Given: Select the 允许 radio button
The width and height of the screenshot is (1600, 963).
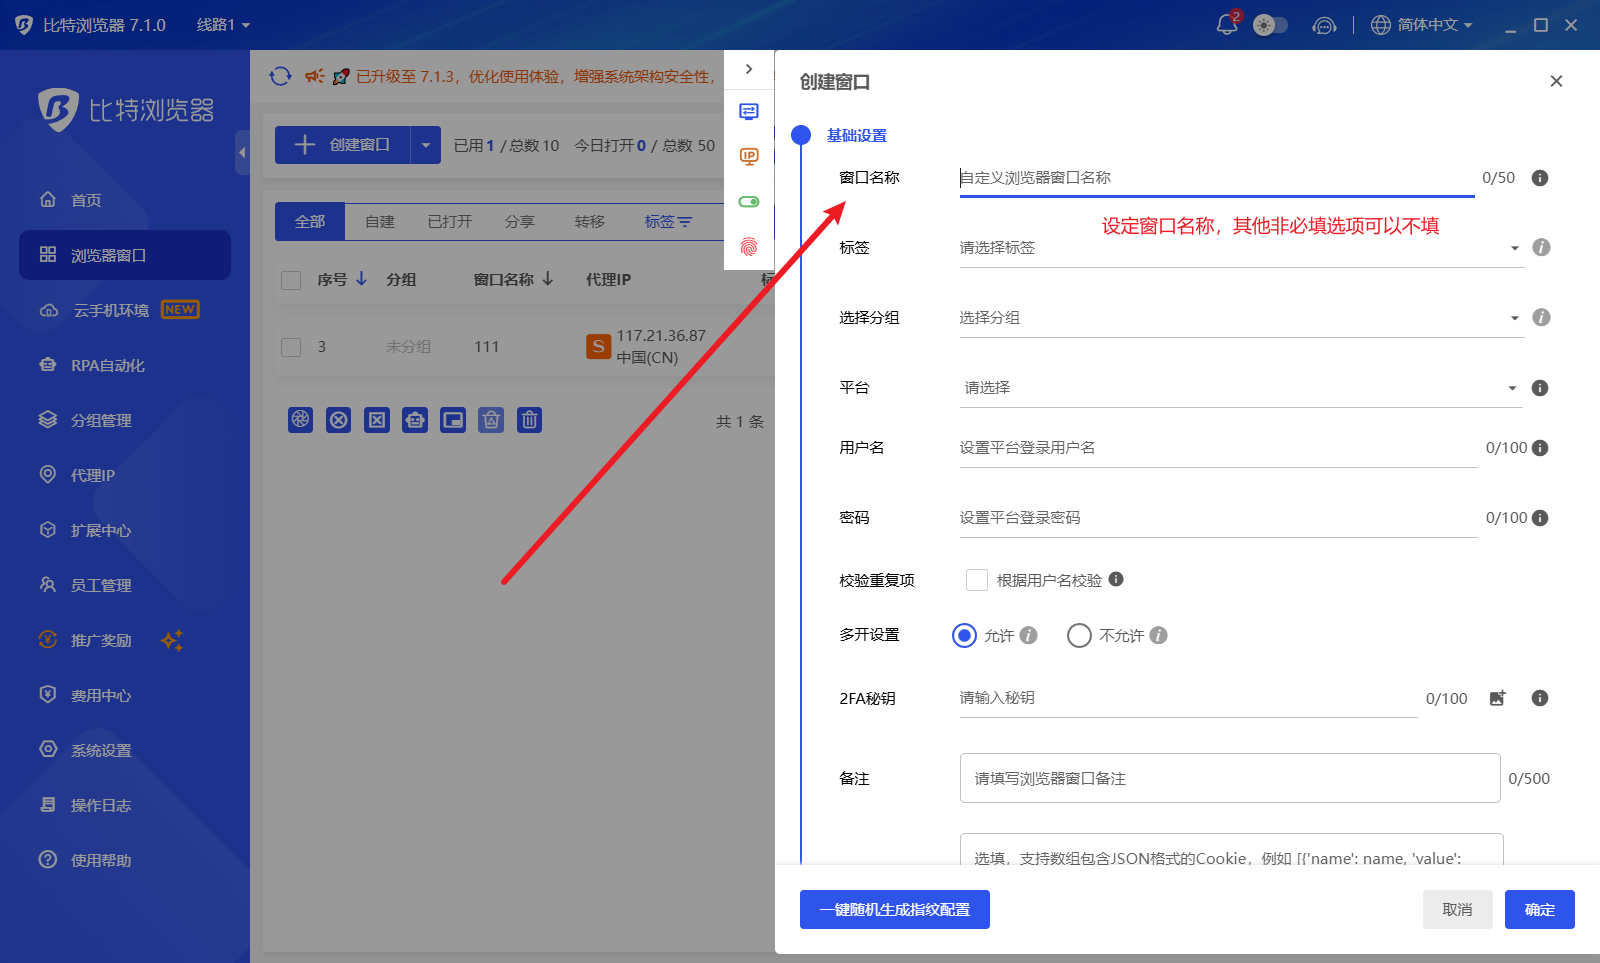Looking at the screenshot, I should 964,635.
